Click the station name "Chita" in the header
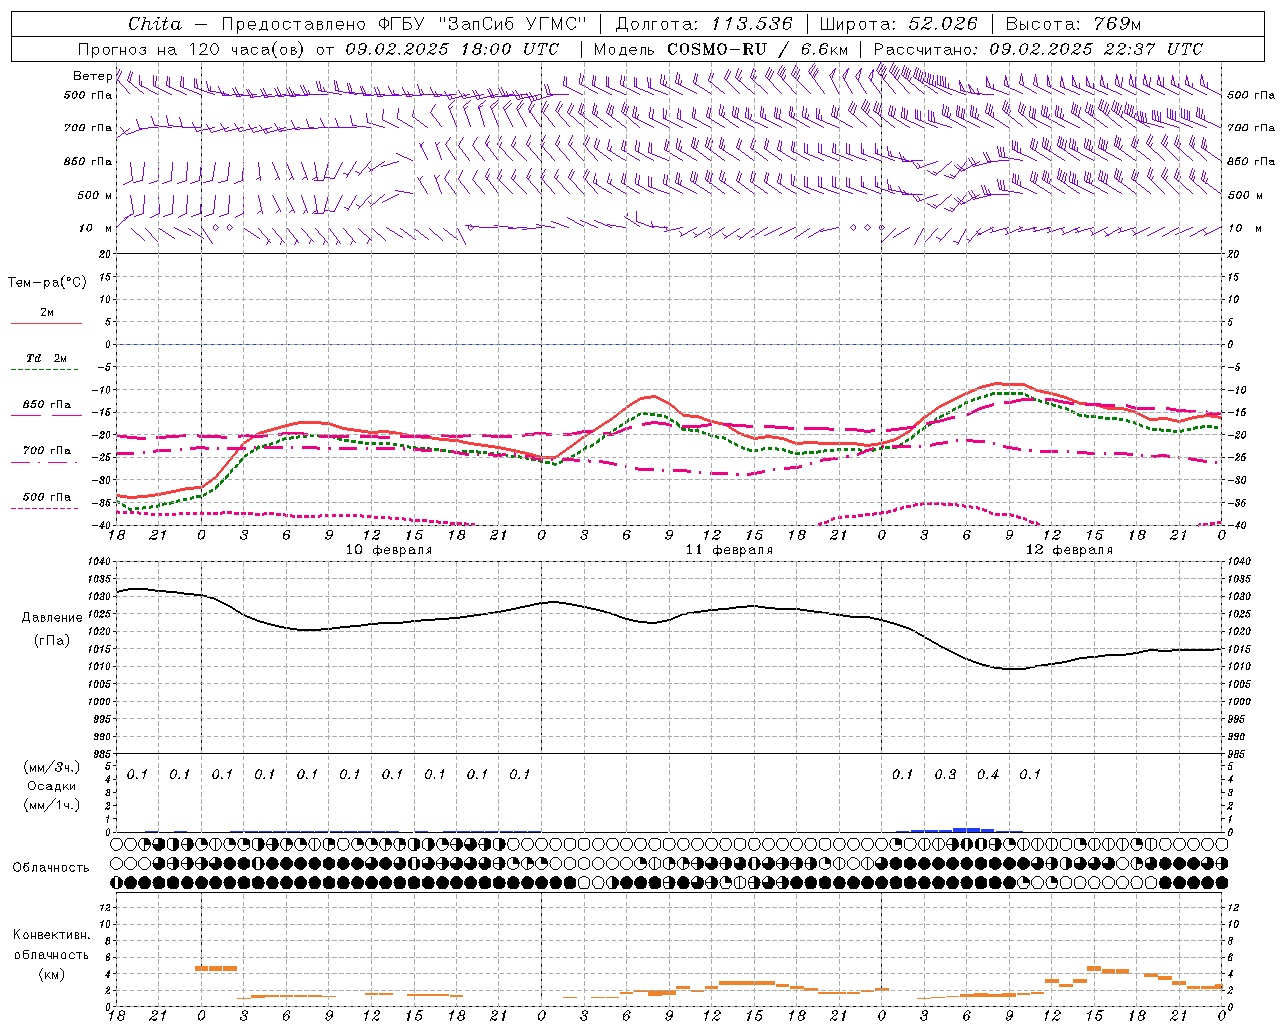Viewport: 1280px width, 1024px height. click(155, 24)
